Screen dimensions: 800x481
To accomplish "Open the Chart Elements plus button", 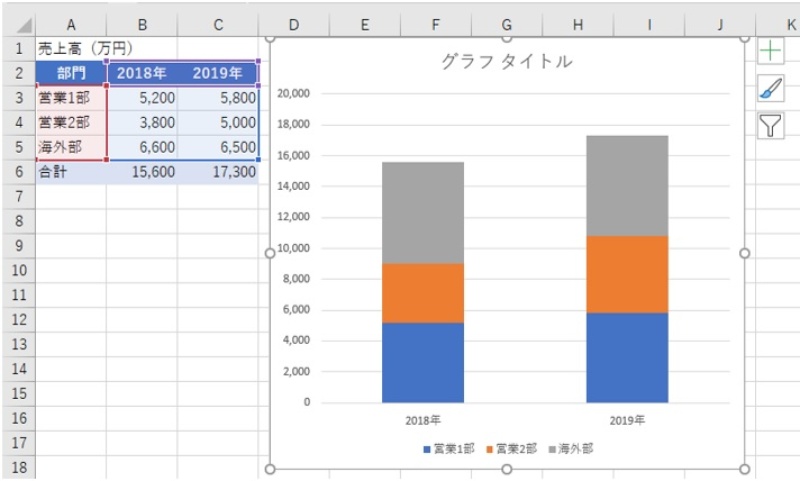I will pyautogui.click(x=770, y=51).
